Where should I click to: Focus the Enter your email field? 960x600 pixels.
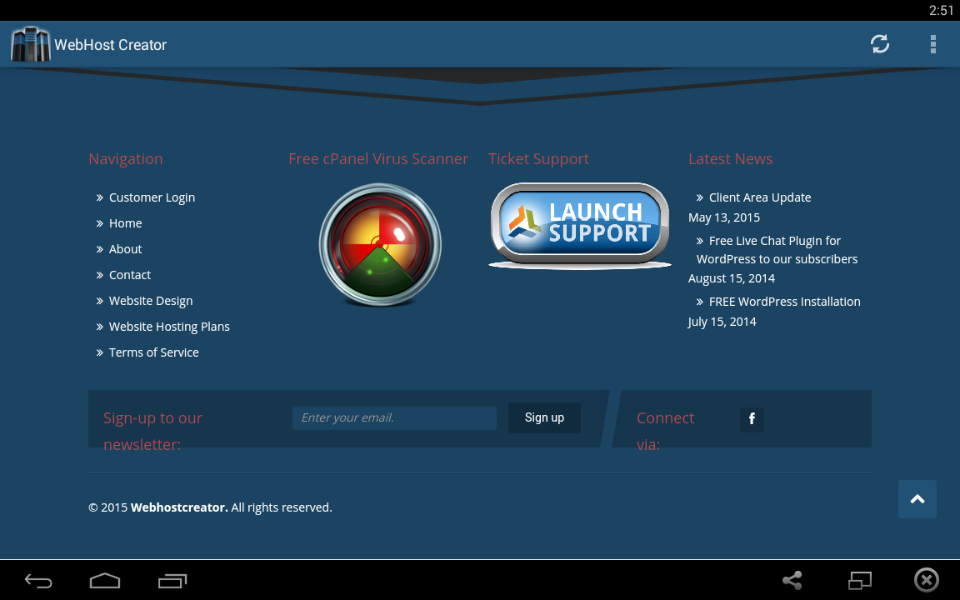(394, 418)
